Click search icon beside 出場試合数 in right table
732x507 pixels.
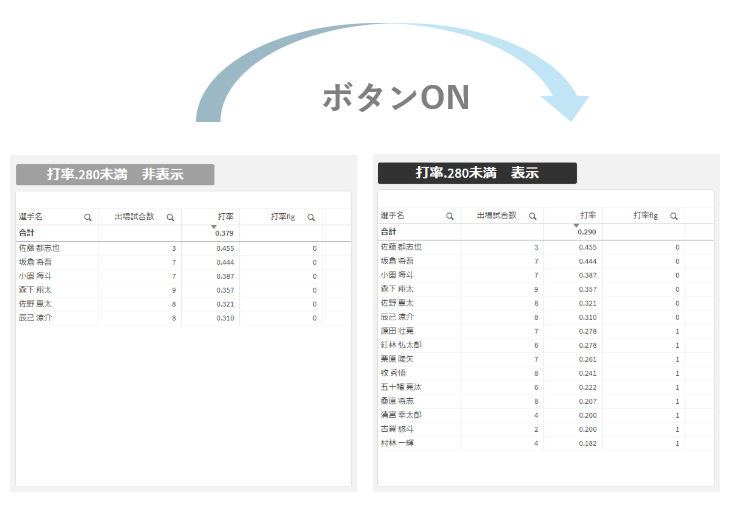tap(532, 216)
